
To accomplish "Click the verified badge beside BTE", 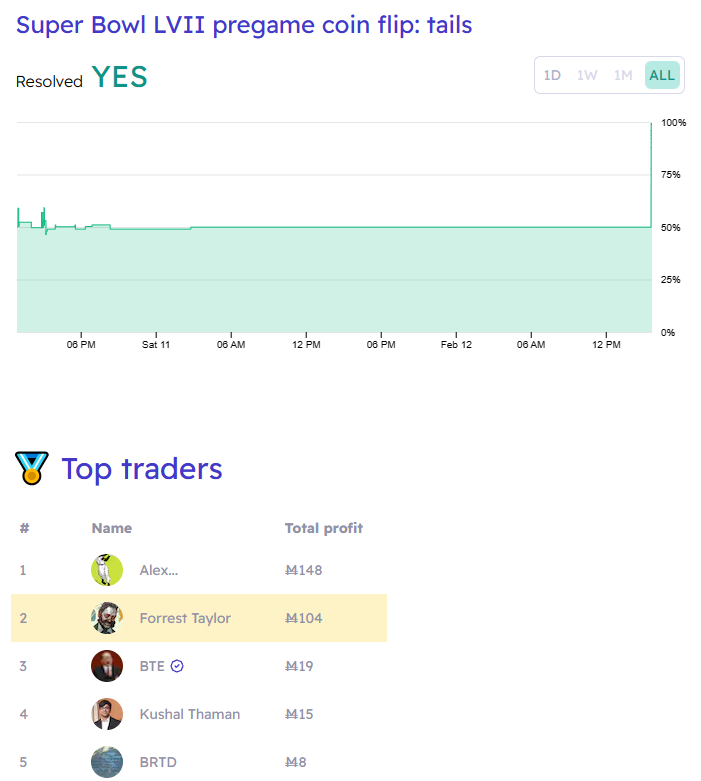I will [177, 666].
